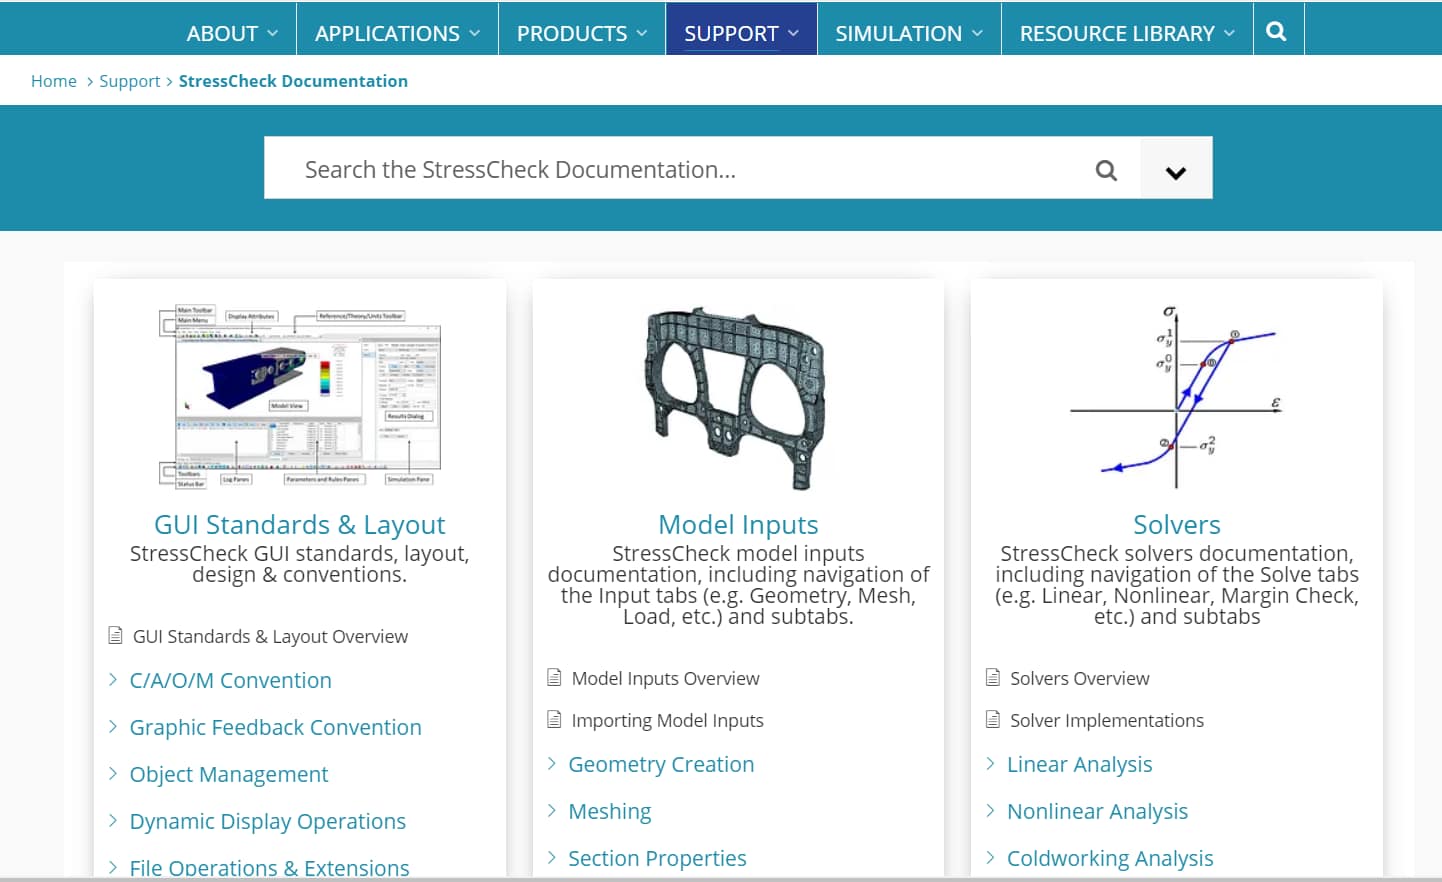Screen dimensions: 1442x882
Task: Open the Meshing documentation link
Action: pyautogui.click(x=610, y=811)
